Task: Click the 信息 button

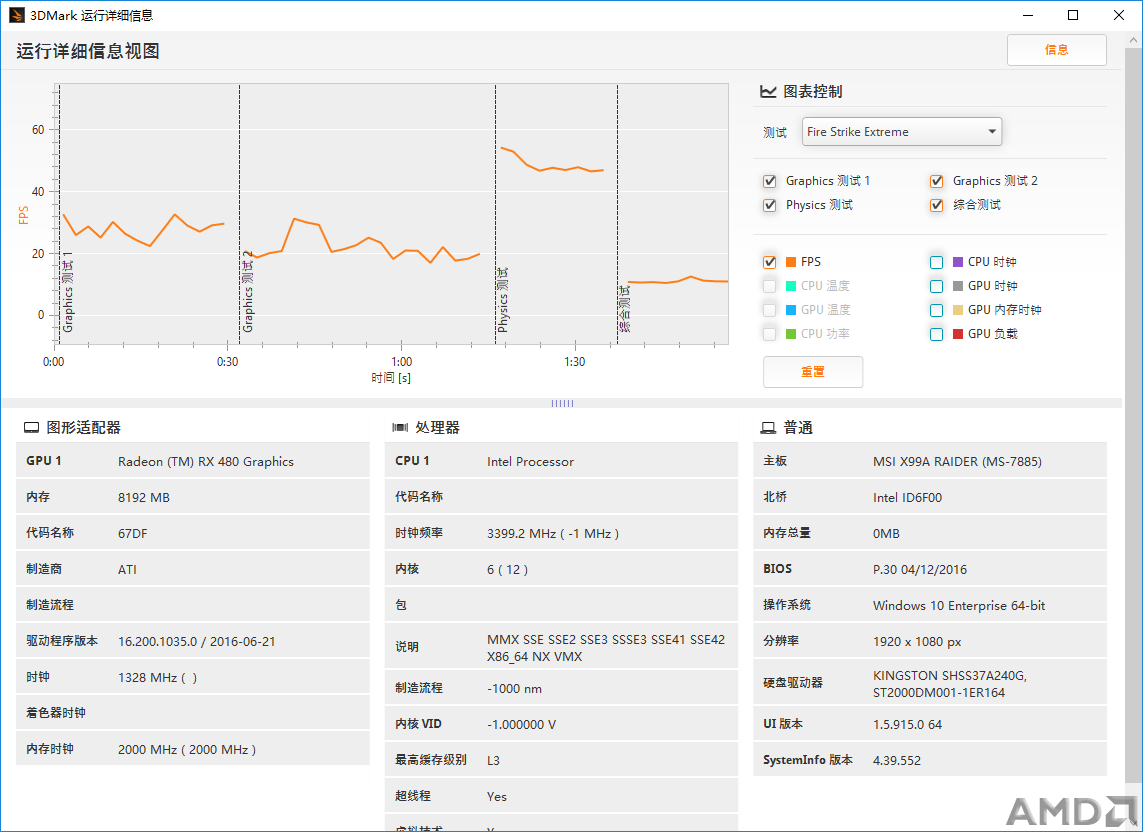Action: (x=1056, y=50)
